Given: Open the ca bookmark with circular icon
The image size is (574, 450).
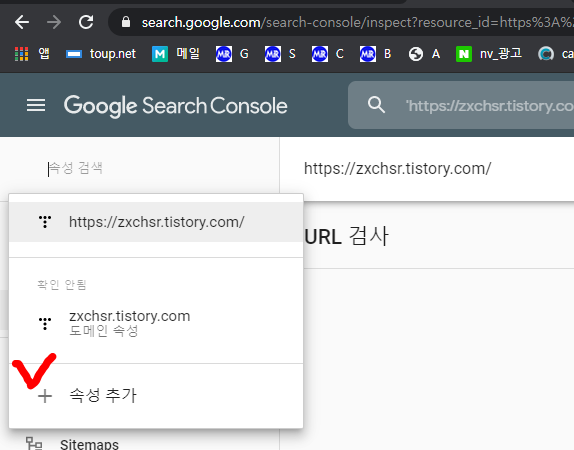Looking at the screenshot, I should (x=556, y=54).
